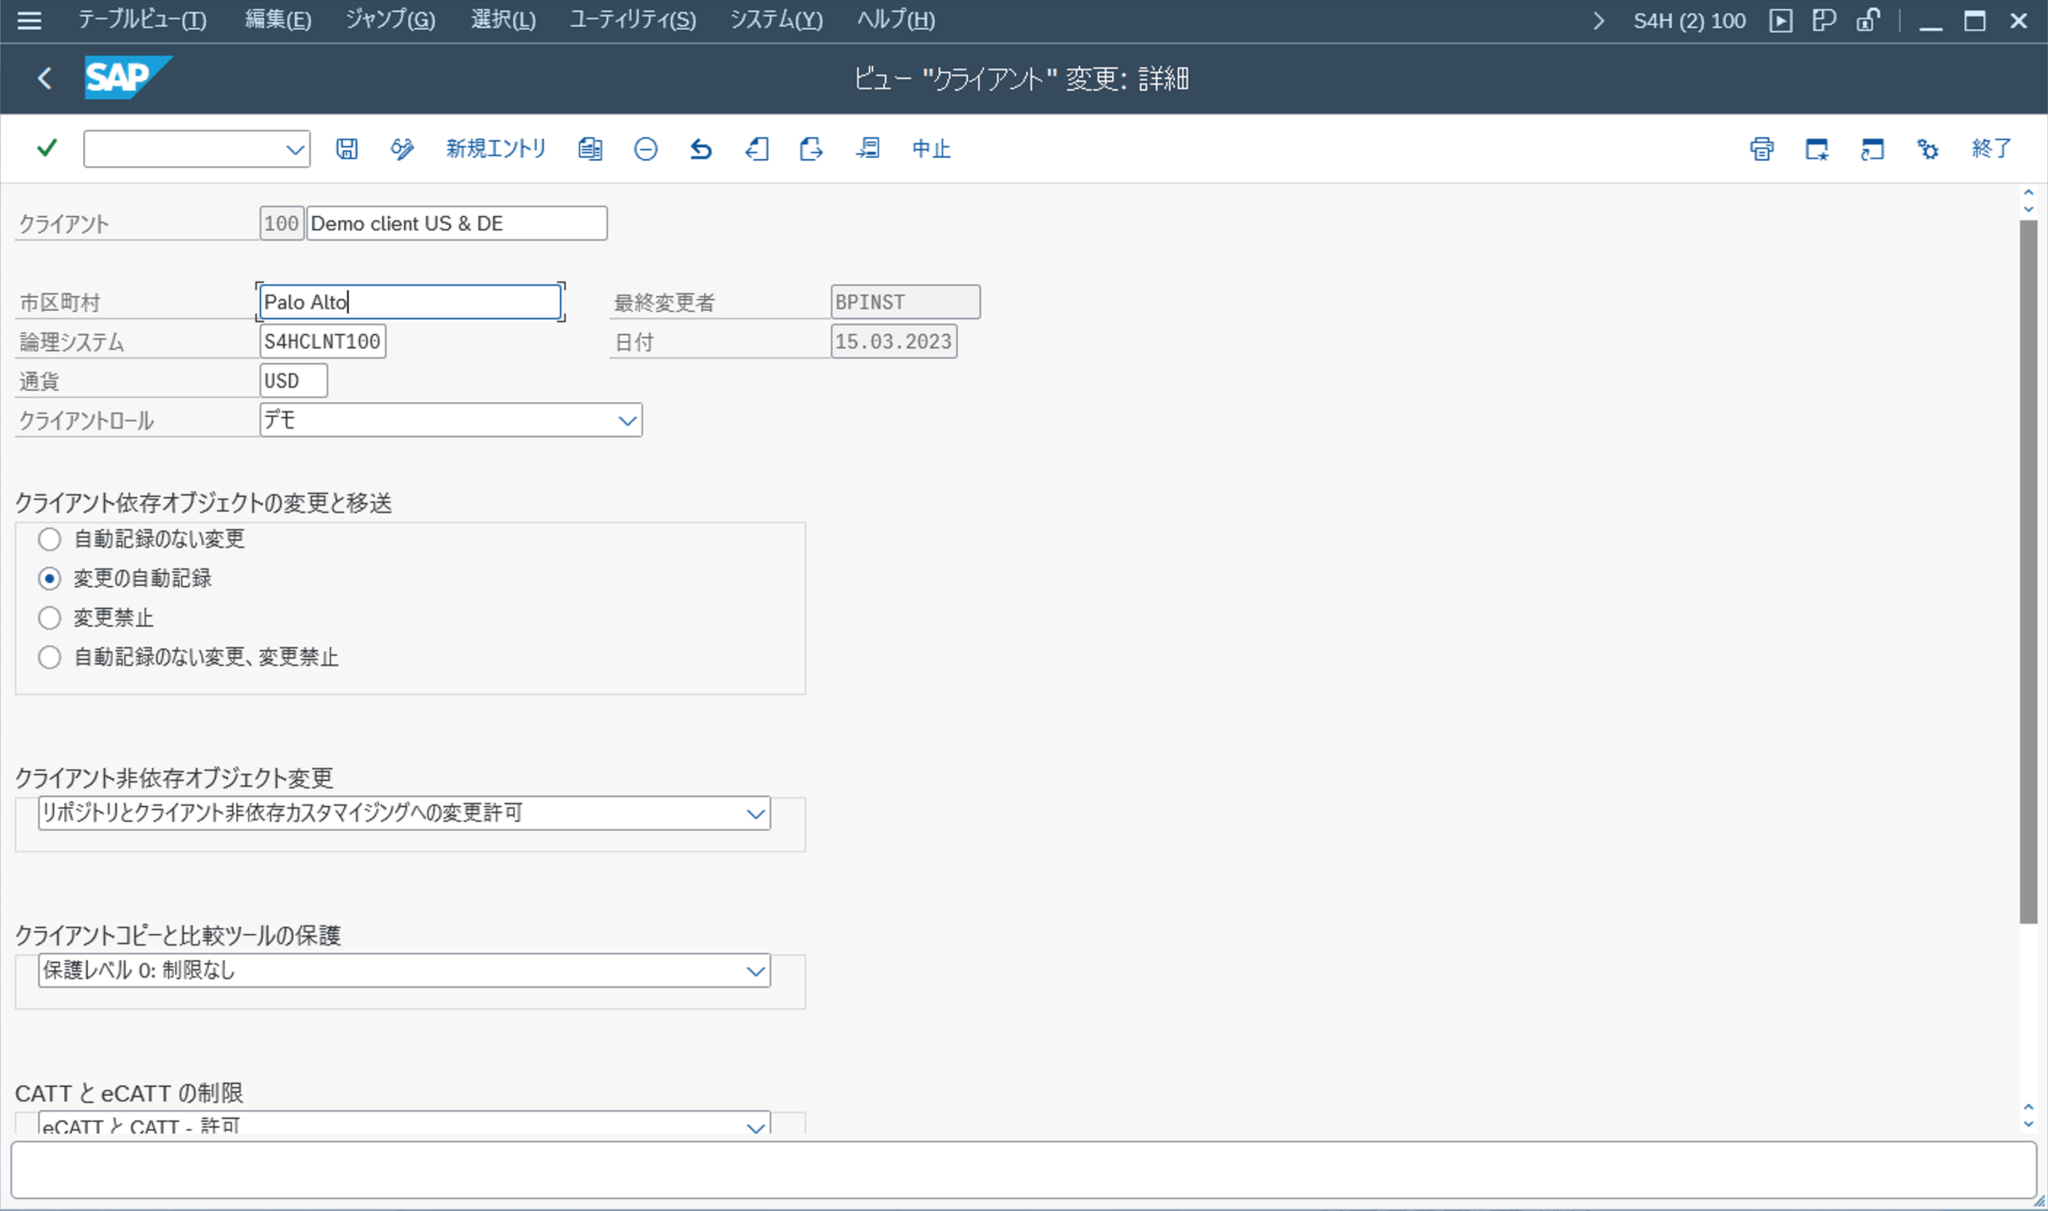Open the Print icon
This screenshot has height=1211, width=2048.
coord(1761,148)
